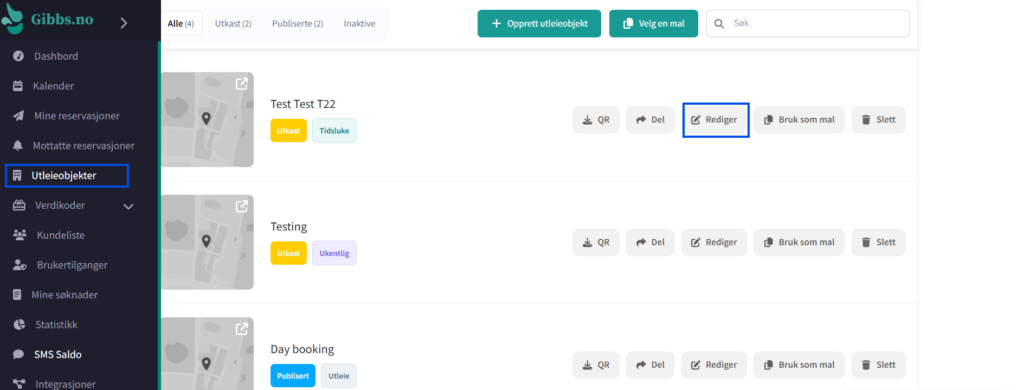Share Test Test T22 with Del
The height and width of the screenshot is (390, 1024).
click(x=650, y=120)
